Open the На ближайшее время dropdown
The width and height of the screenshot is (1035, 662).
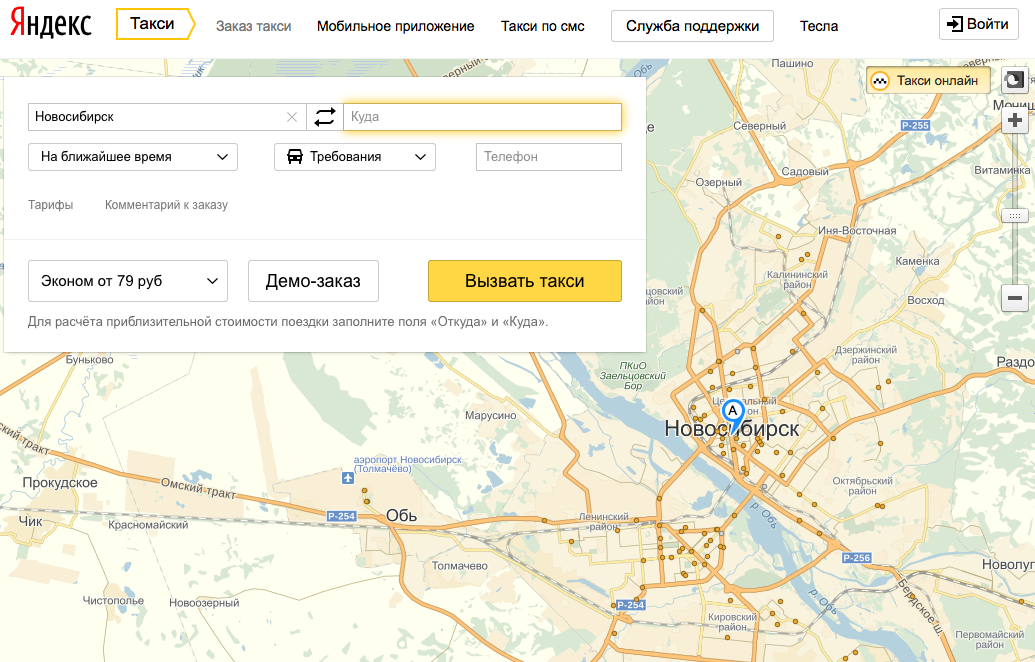click(x=133, y=157)
